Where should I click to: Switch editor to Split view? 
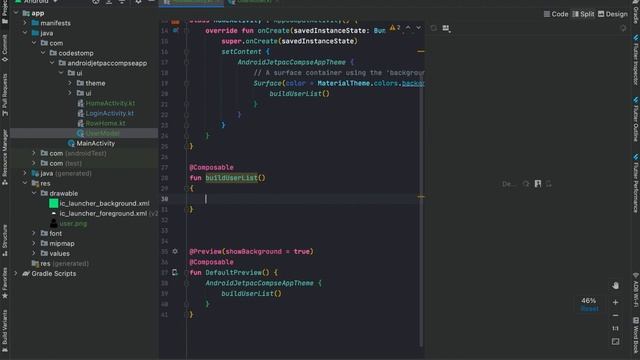click(583, 14)
